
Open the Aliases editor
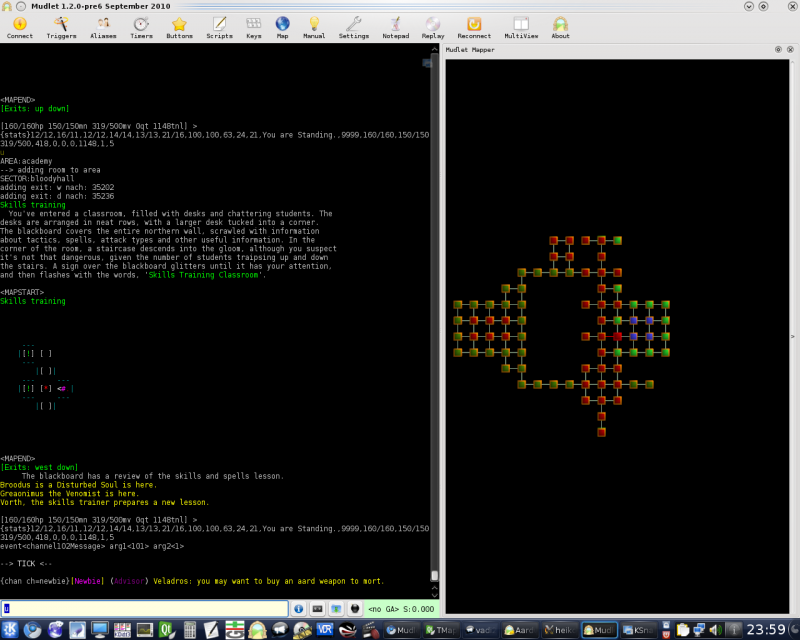point(103,28)
